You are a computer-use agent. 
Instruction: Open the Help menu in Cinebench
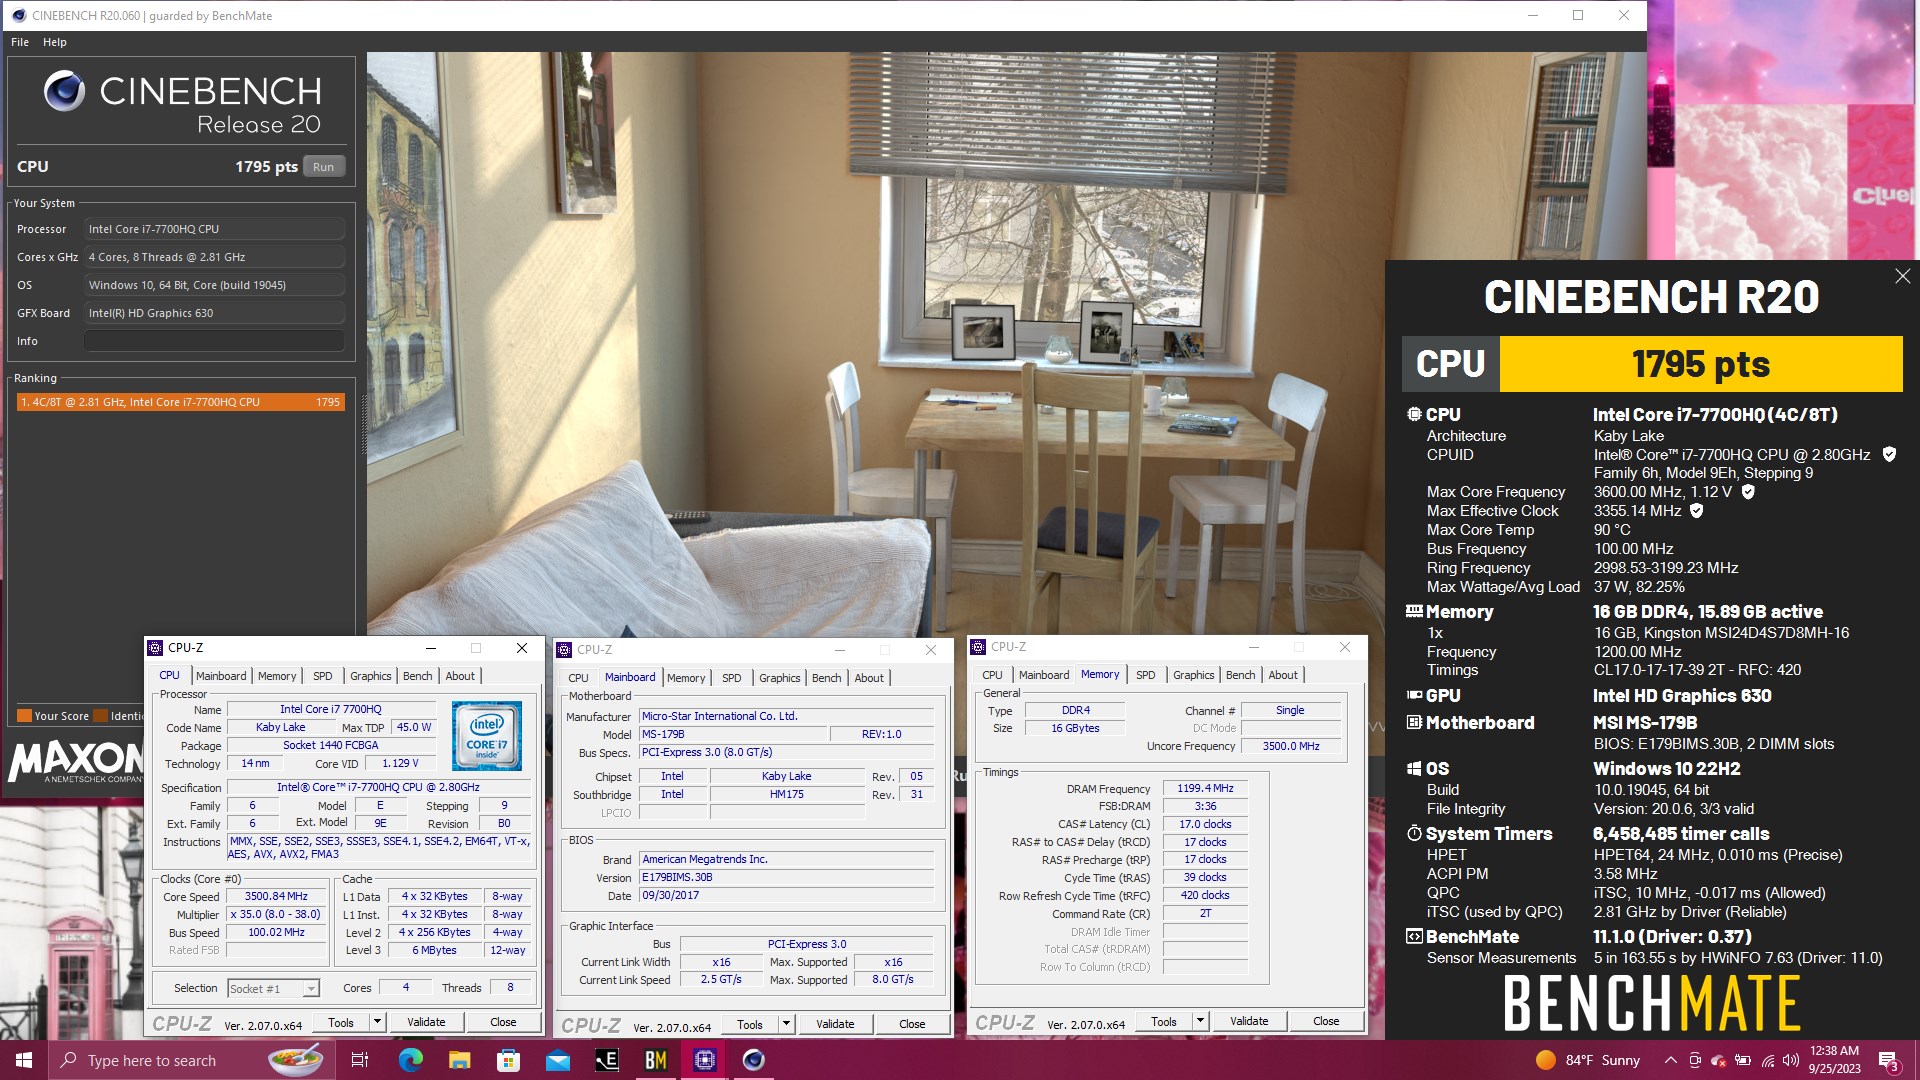coord(55,42)
